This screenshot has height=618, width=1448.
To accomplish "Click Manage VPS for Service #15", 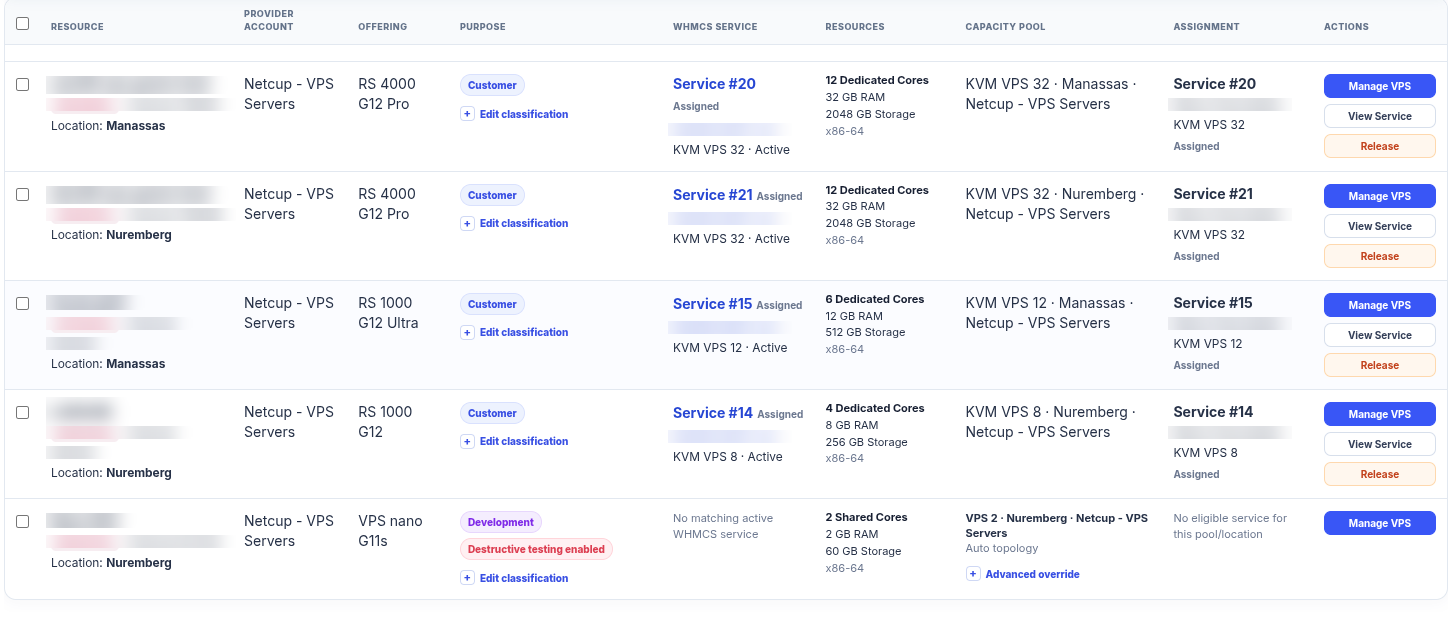I will (x=1379, y=305).
